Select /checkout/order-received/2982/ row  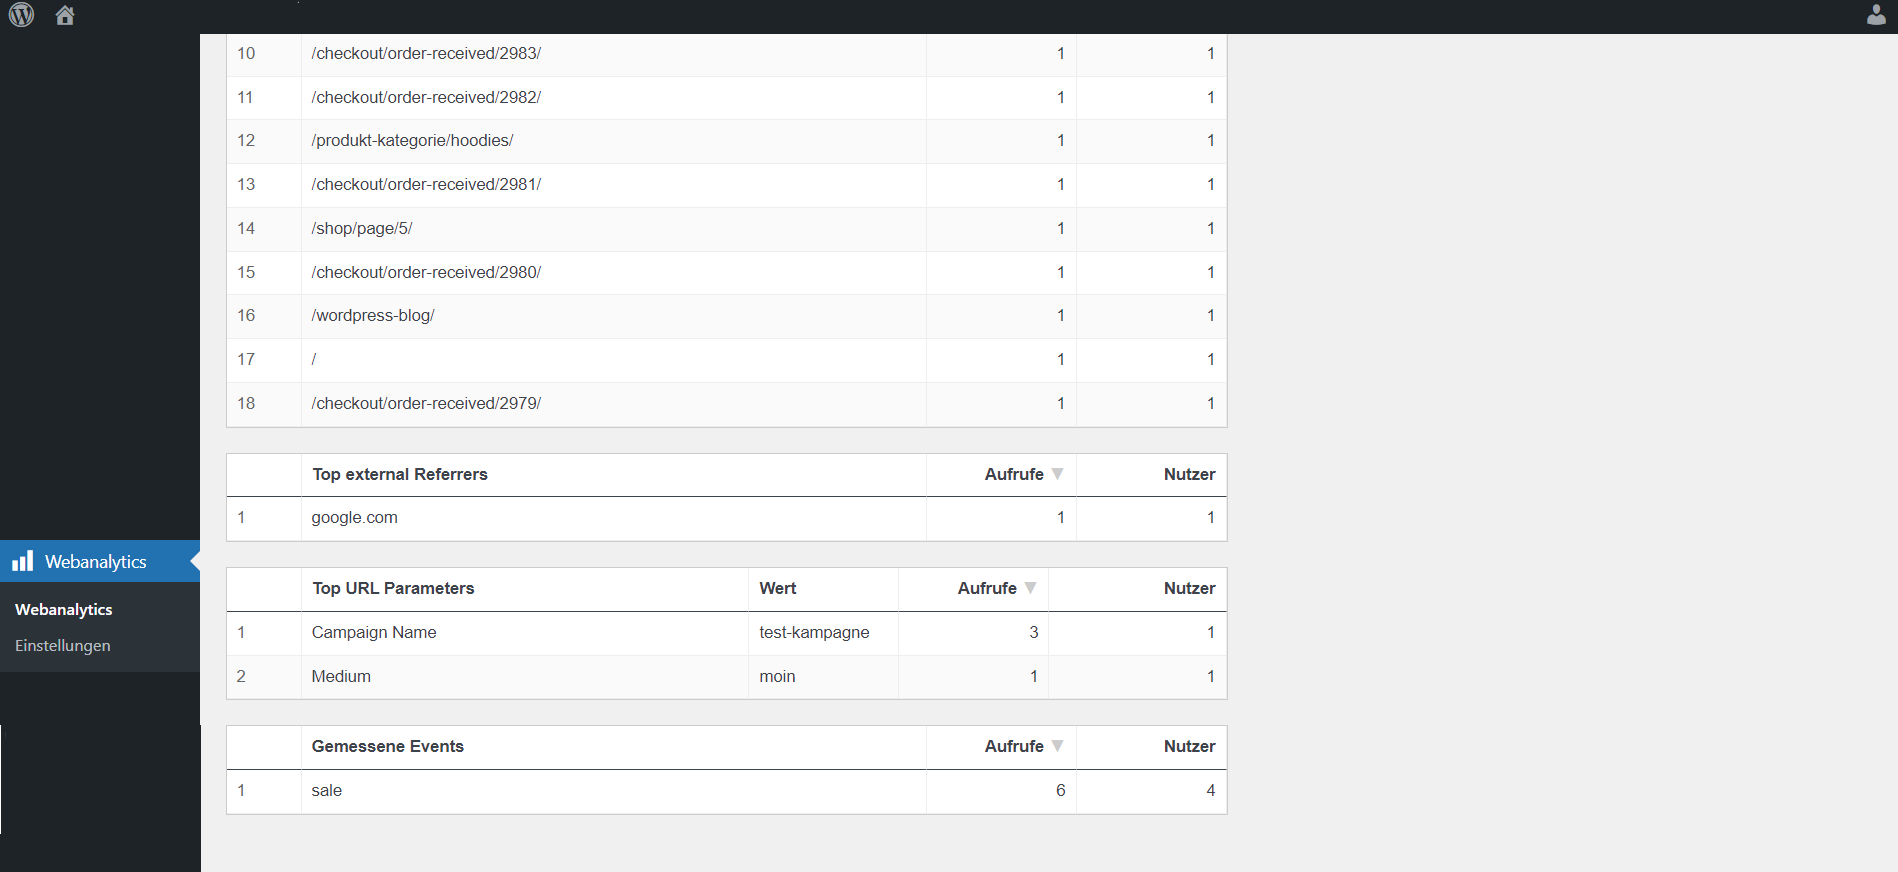coord(727,97)
